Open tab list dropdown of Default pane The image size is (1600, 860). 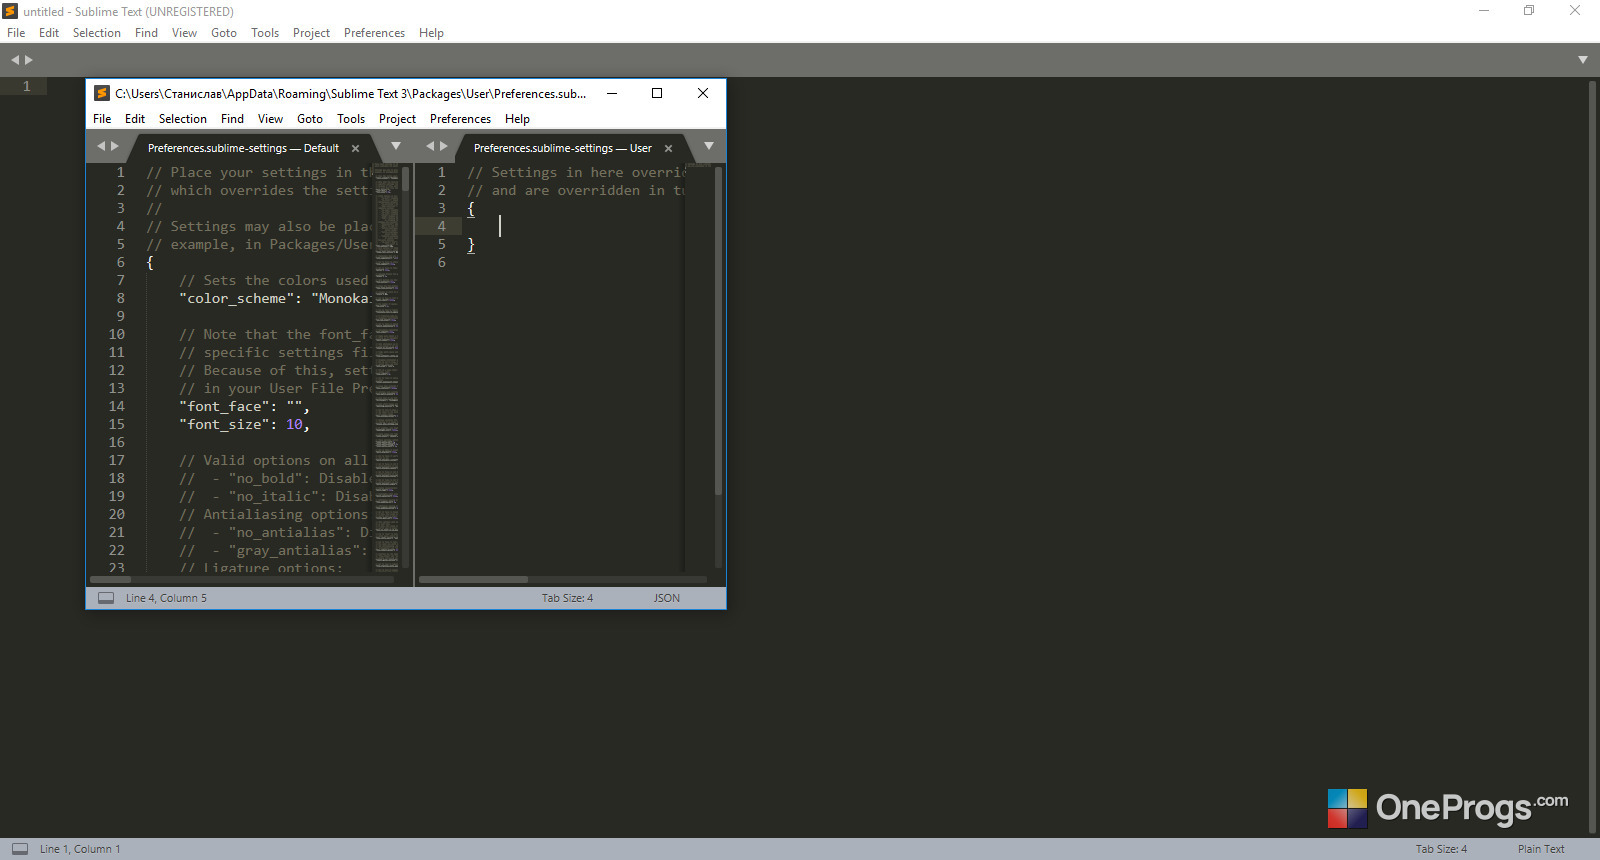(396, 146)
